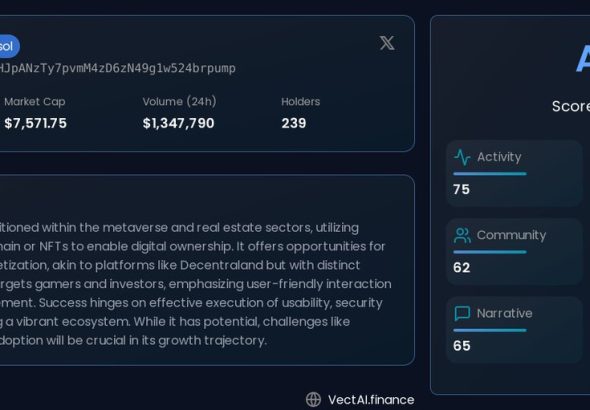The image size is (590, 410).
Task: Open the Community score card
Action: pyautogui.click(x=514, y=252)
